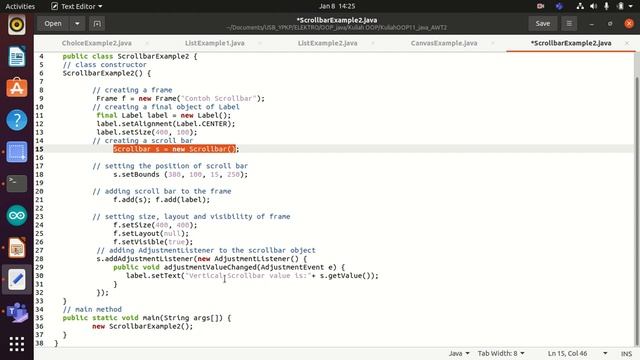Click line 26 f.setVisible(true) code
Image resolution: width=640 pixels, height=360 pixels.
pos(153,242)
